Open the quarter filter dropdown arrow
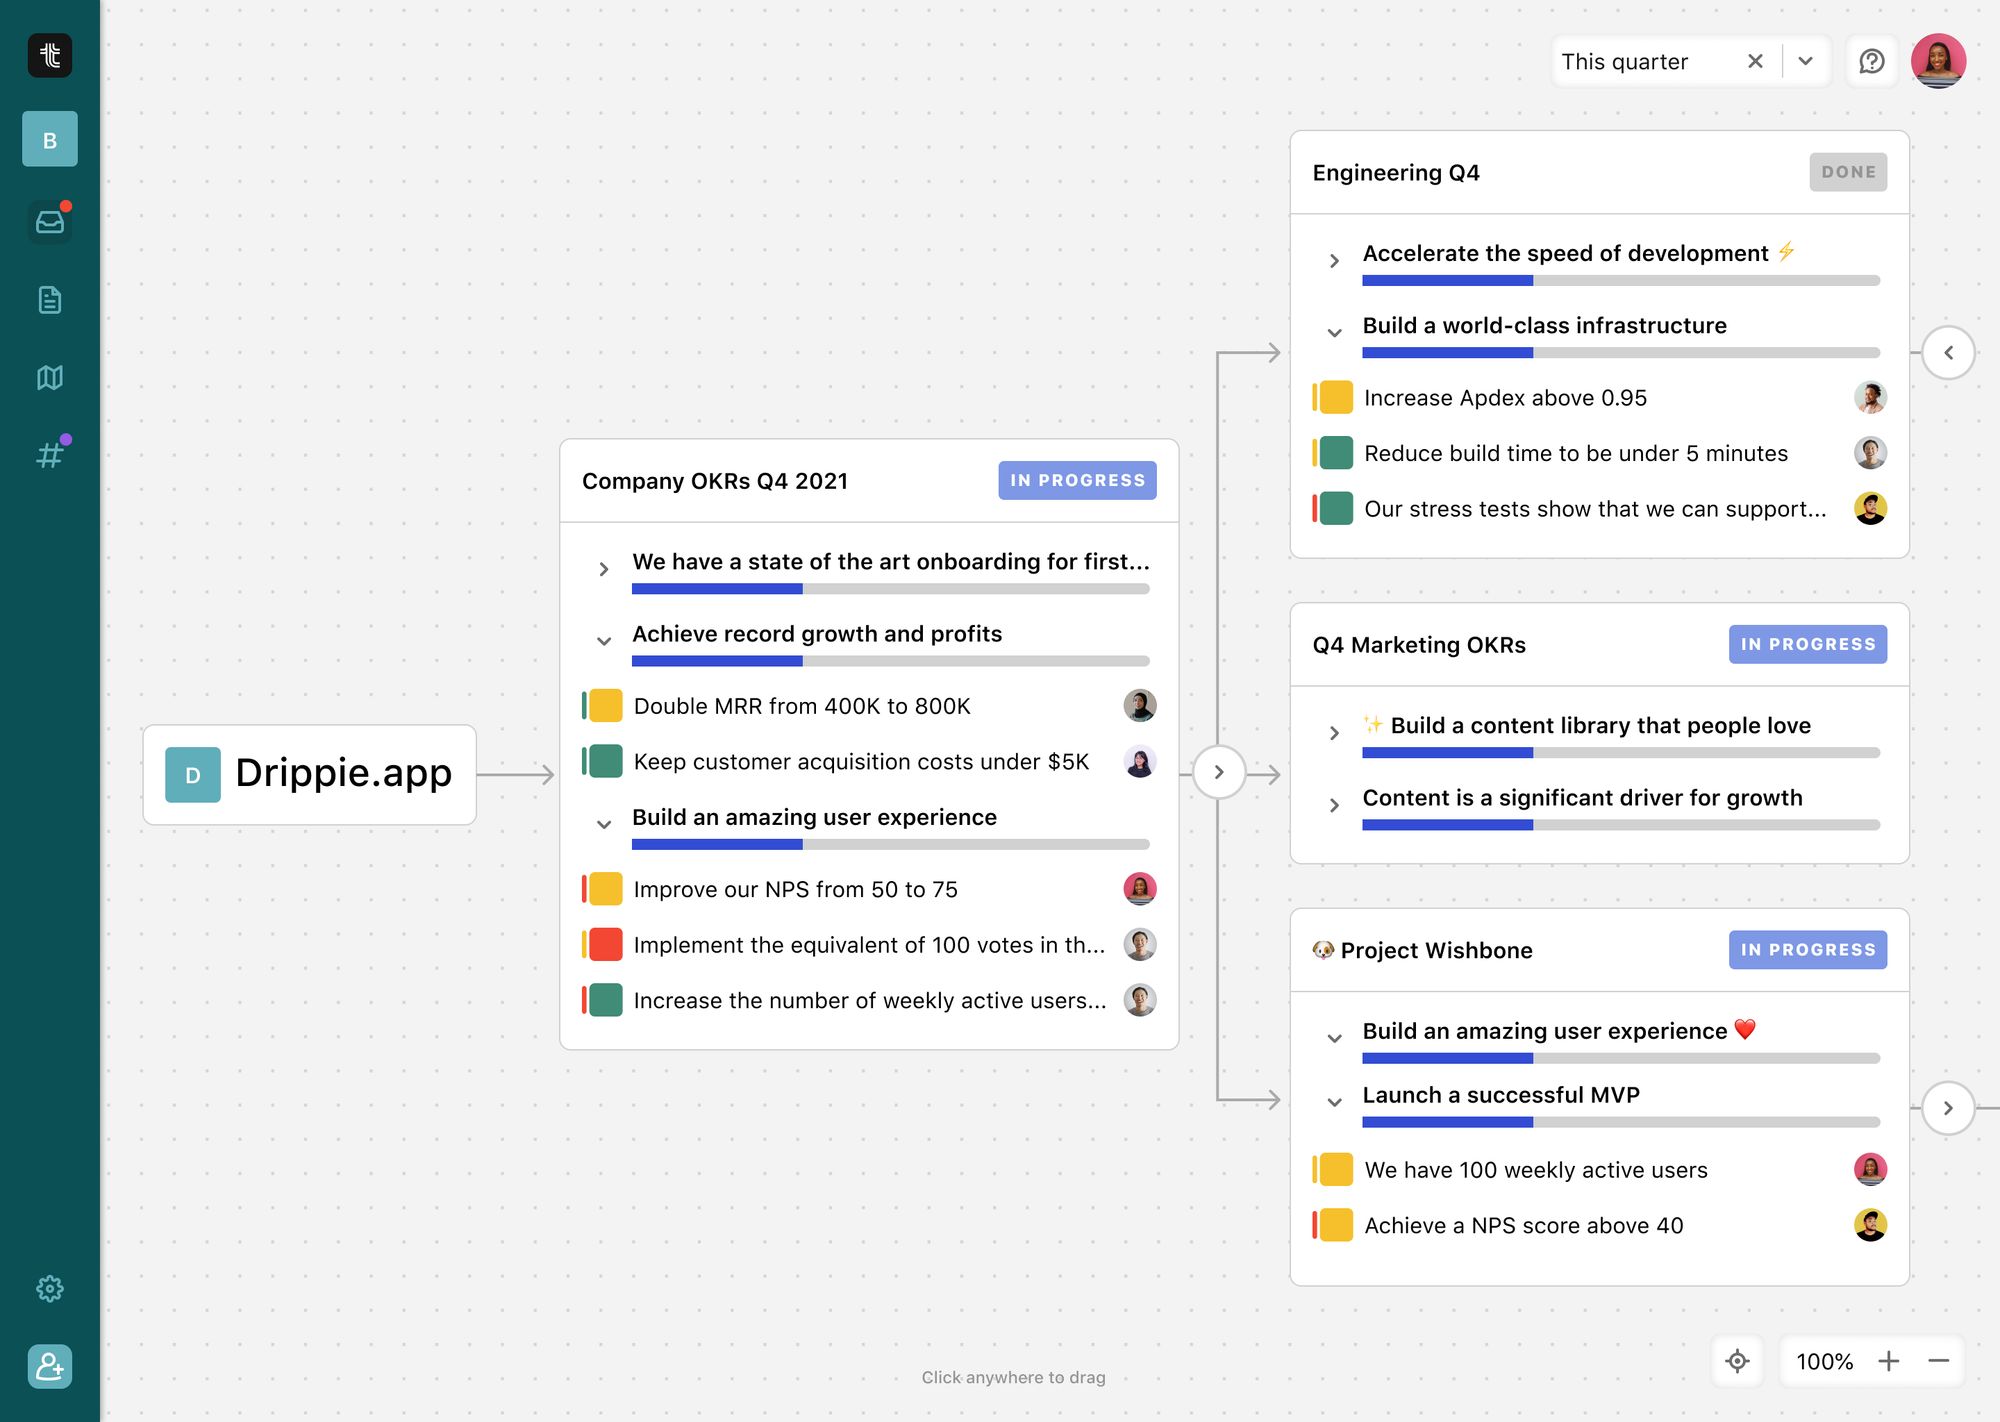Screen dimensions: 2000x1422 pos(1805,61)
